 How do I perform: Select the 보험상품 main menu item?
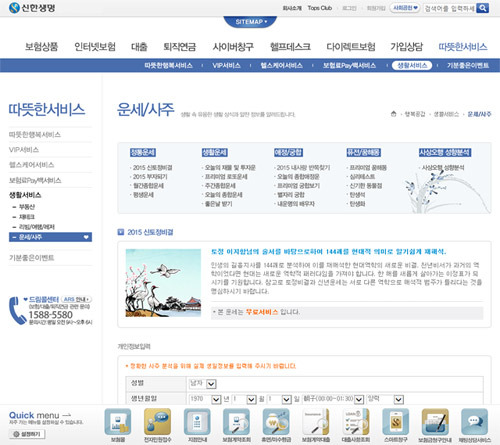point(42,47)
